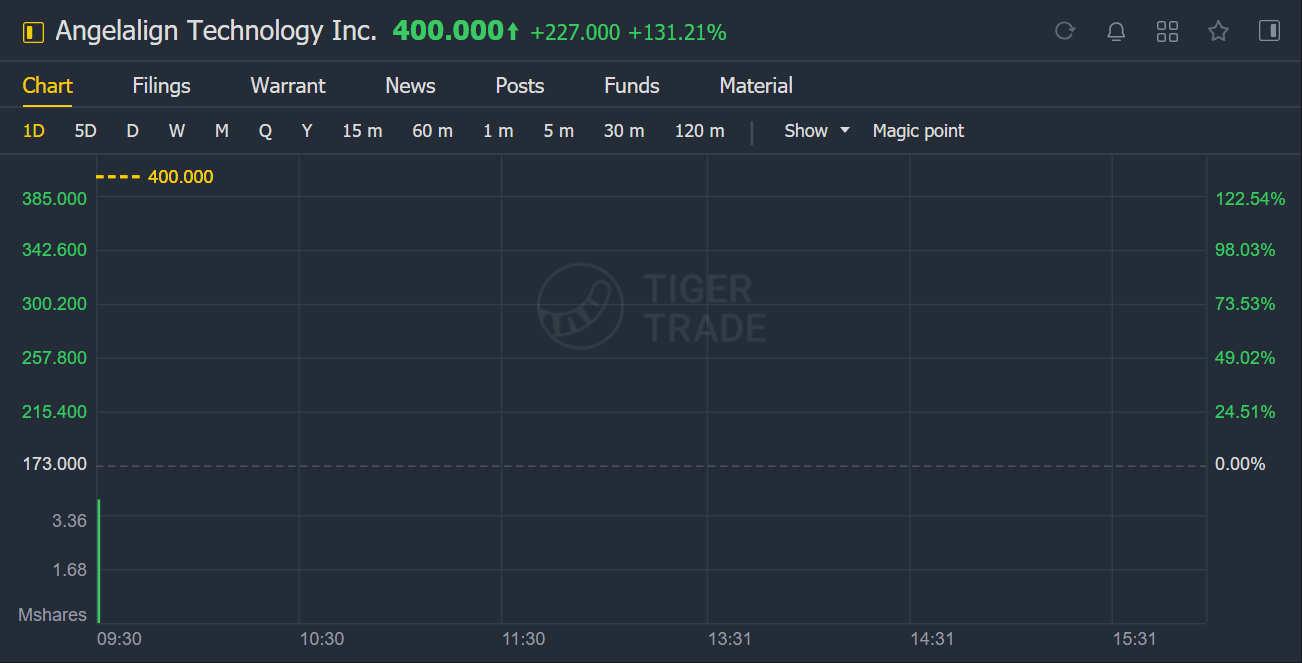Select the 15 m interval

click(x=362, y=131)
